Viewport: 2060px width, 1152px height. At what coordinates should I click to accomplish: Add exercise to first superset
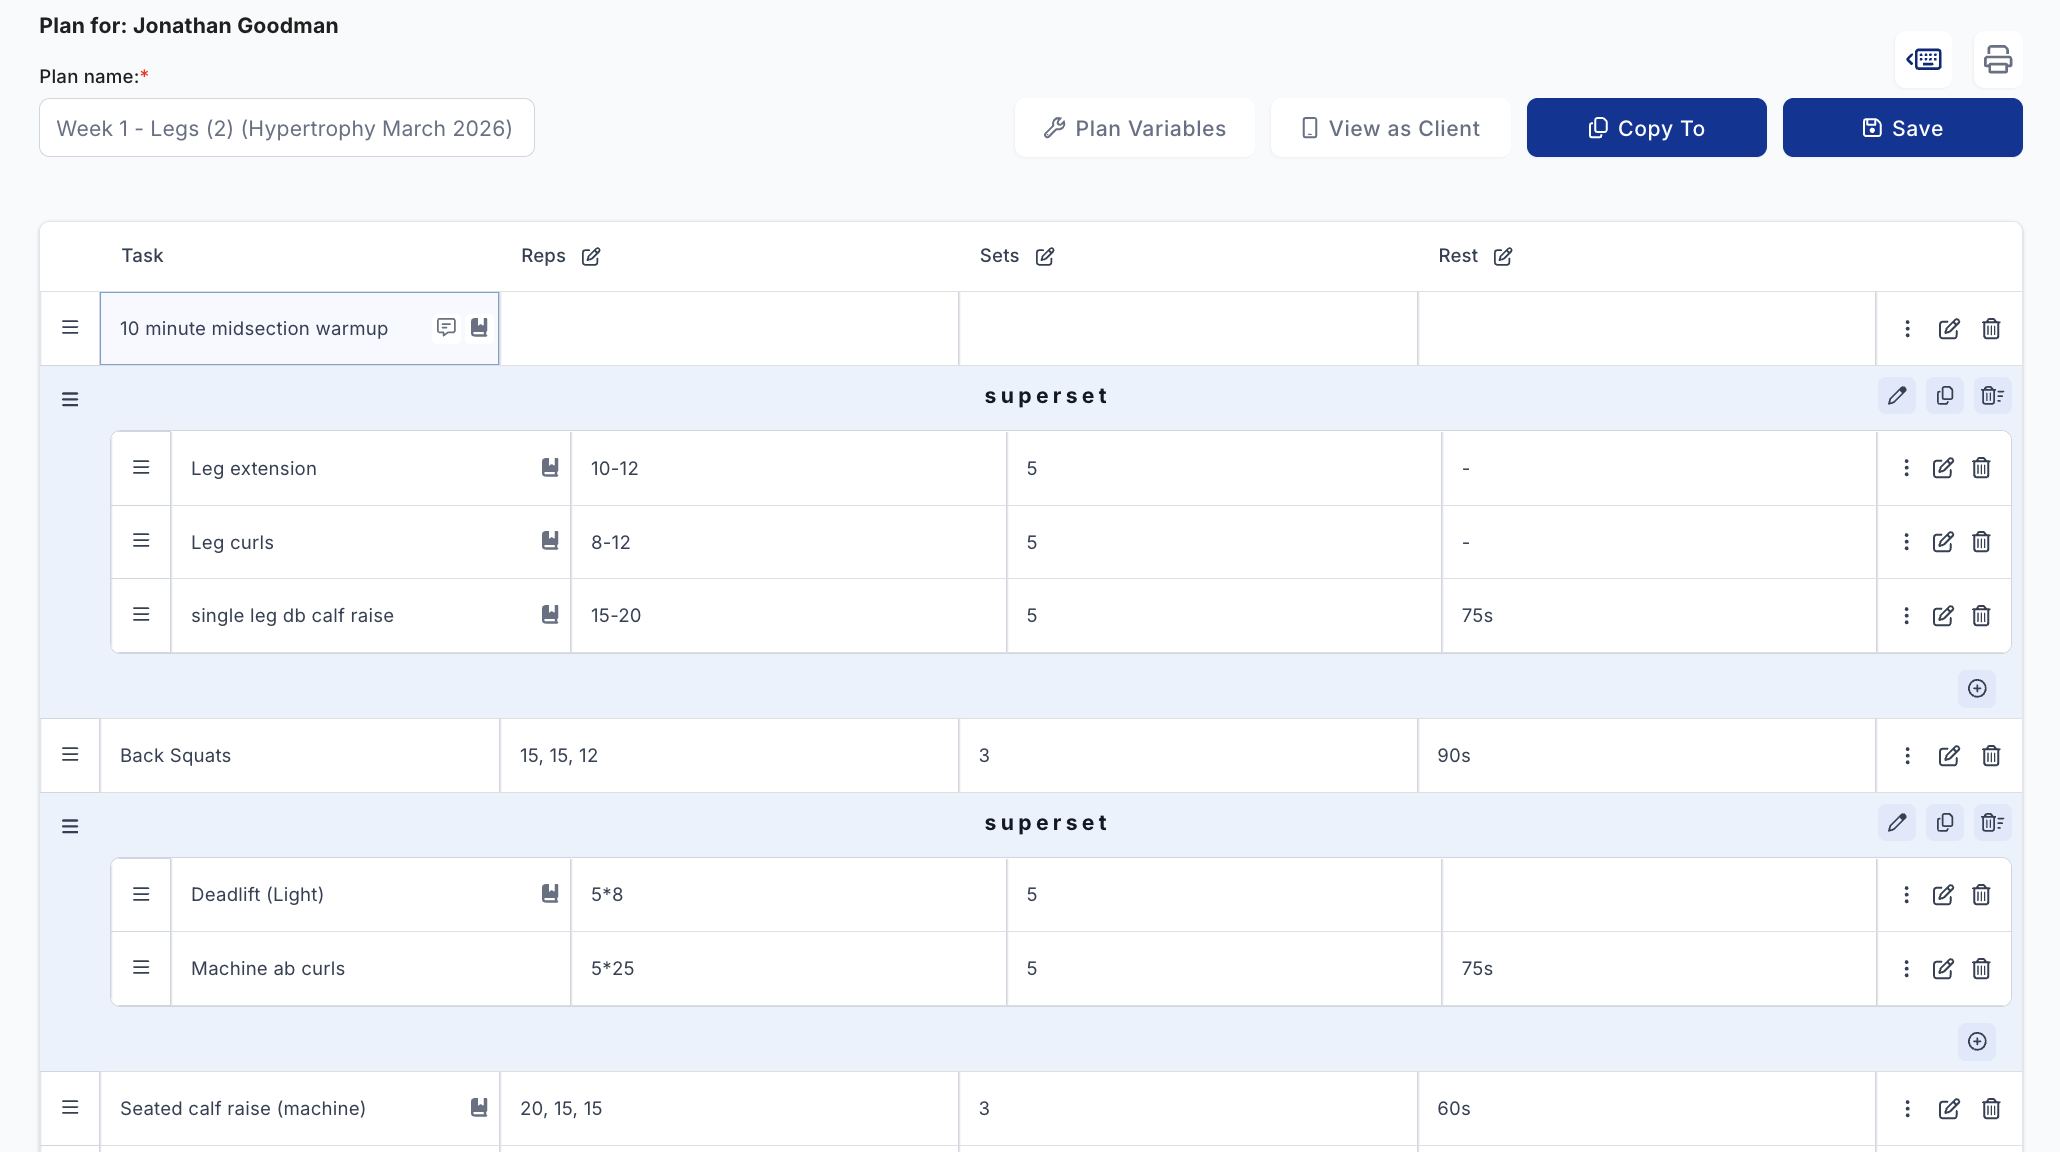(x=1976, y=688)
